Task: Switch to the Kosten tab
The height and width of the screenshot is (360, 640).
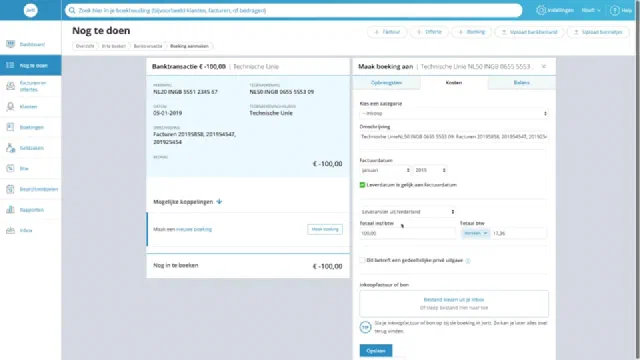Action: click(454, 82)
